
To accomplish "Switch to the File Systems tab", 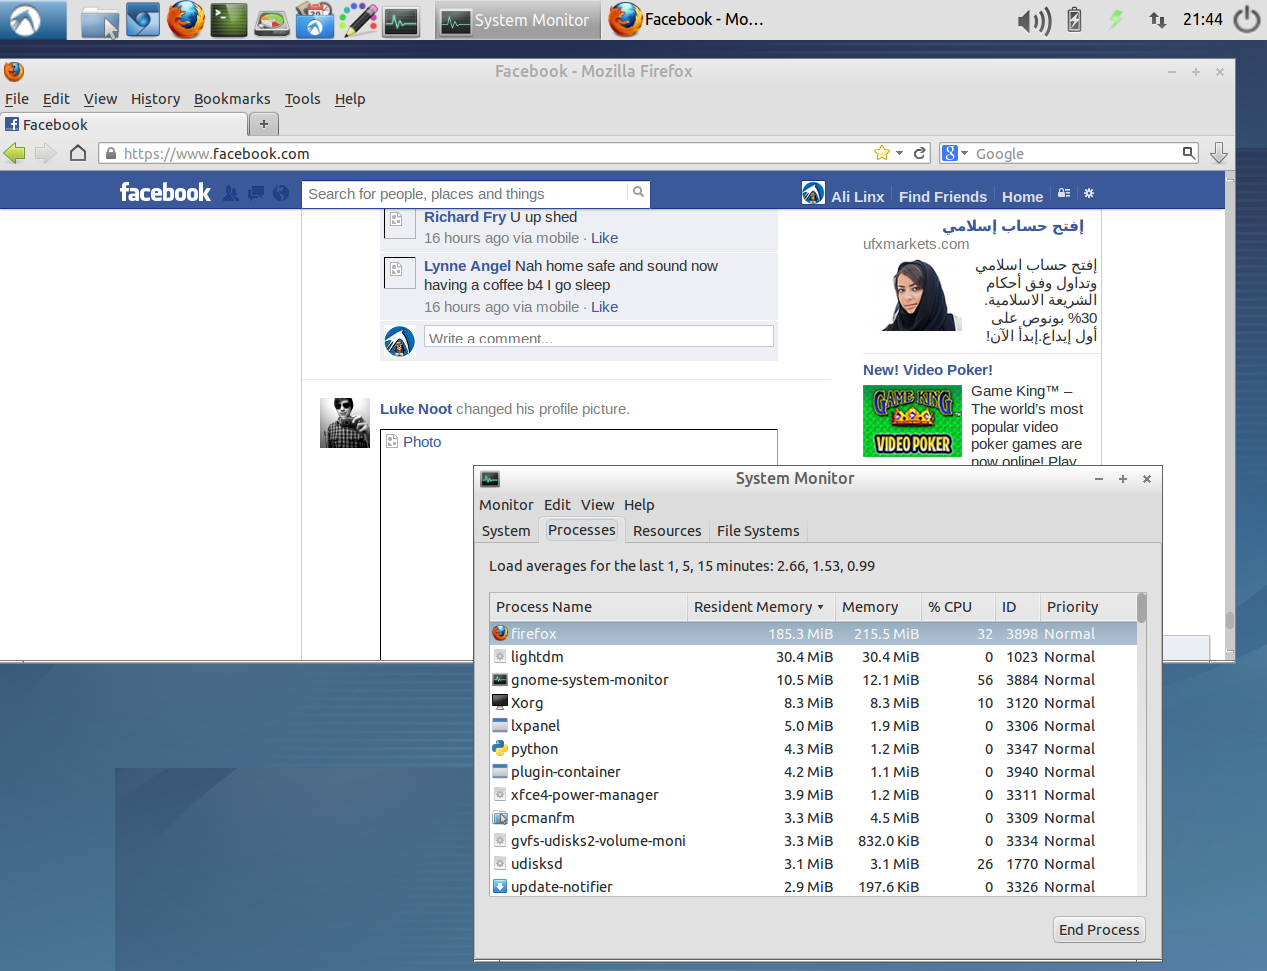I will (x=758, y=531).
